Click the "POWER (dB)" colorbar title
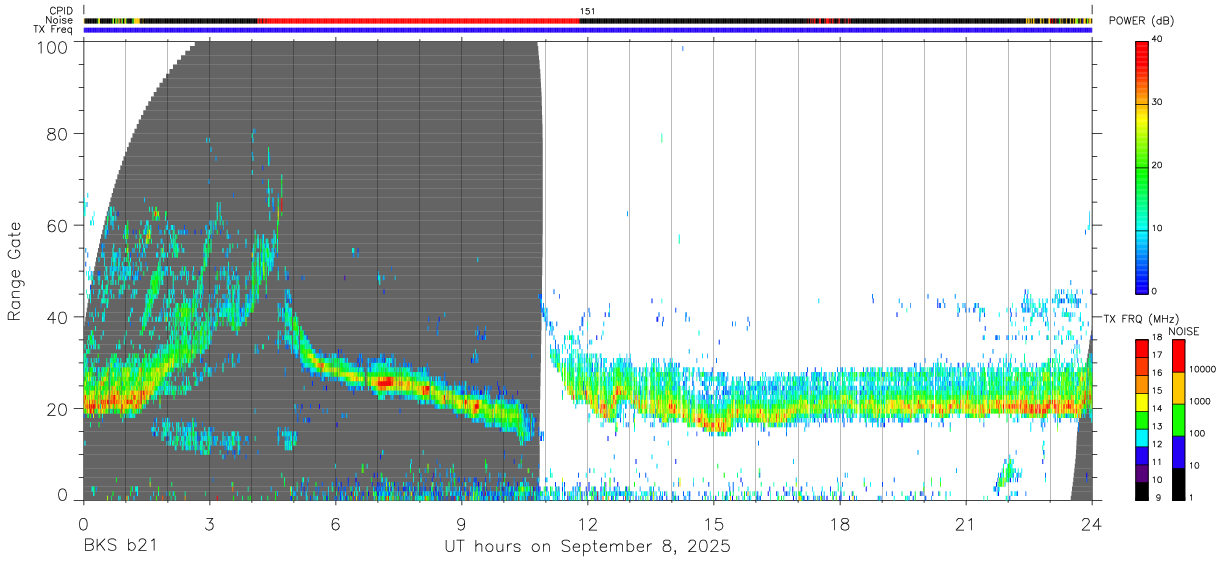 pos(1141,20)
